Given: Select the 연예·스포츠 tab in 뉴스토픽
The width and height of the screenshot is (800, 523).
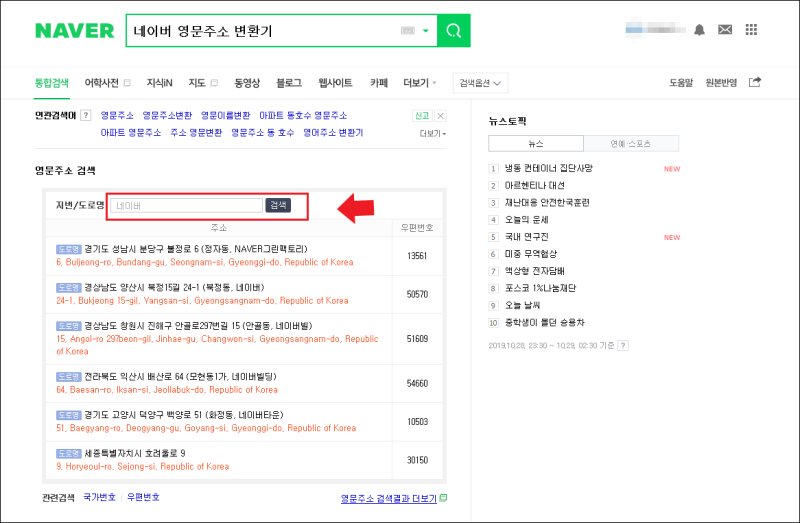Looking at the screenshot, I should coord(631,143).
